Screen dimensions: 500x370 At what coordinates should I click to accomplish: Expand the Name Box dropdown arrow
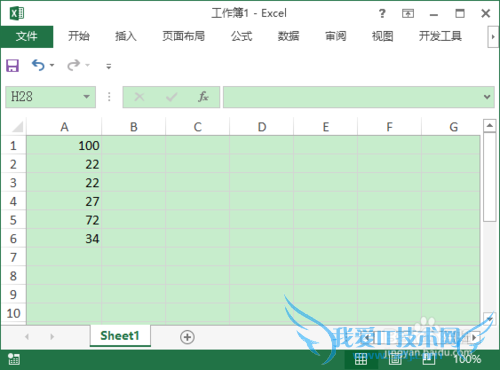point(87,97)
